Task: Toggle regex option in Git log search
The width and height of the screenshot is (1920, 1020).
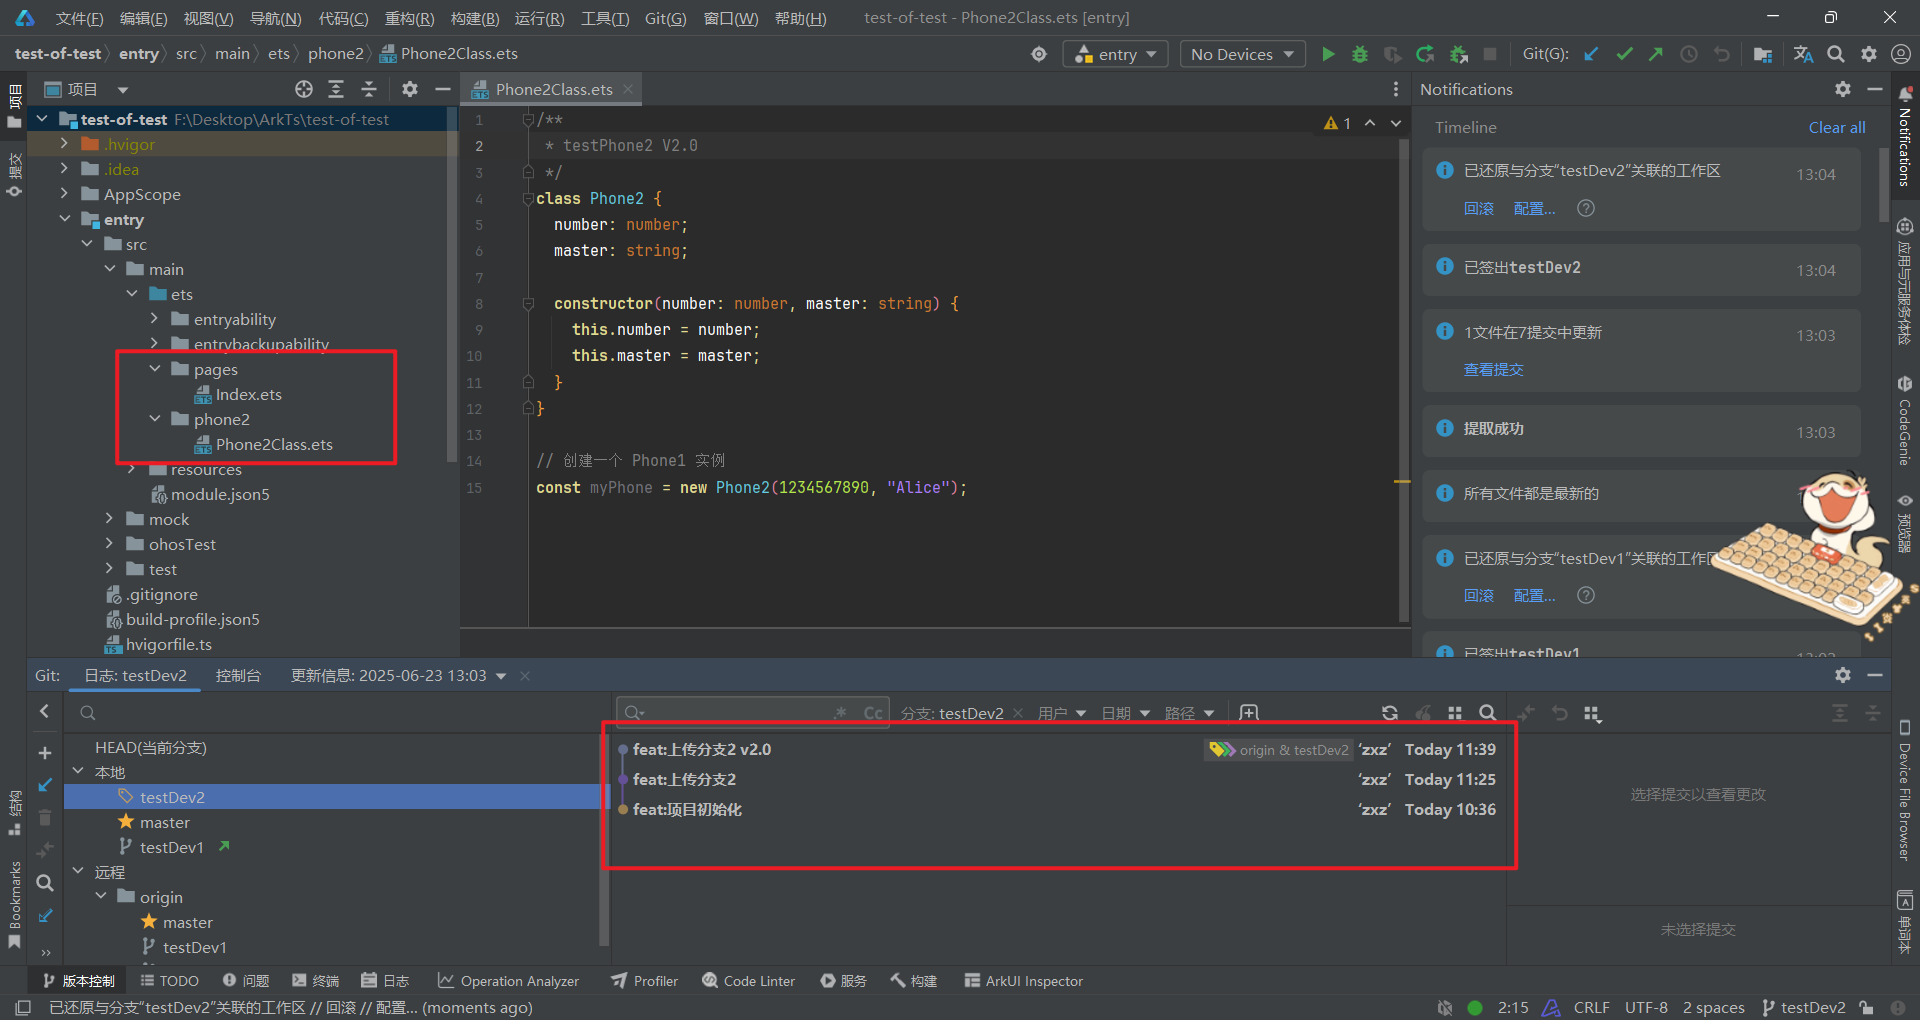Action: click(x=841, y=713)
